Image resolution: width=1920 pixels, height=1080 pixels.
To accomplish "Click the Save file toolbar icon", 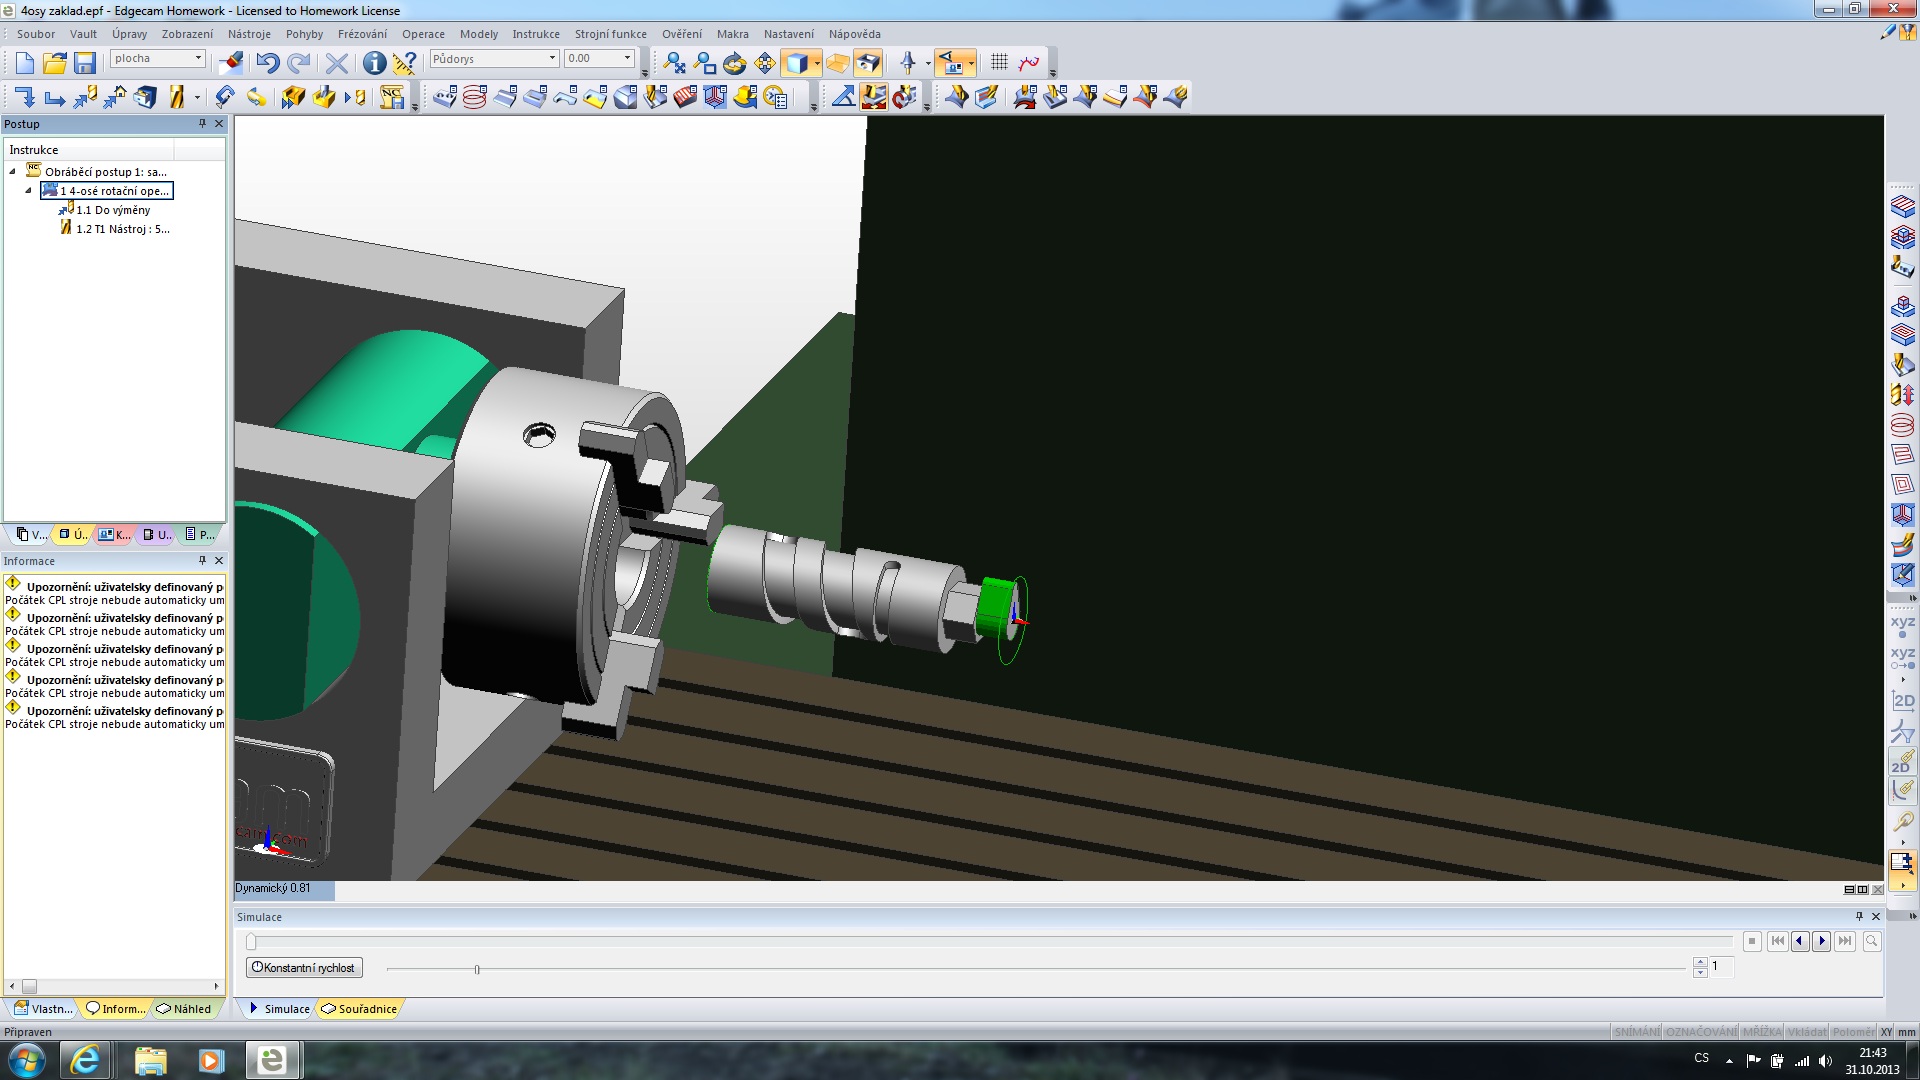I will (85, 63).
